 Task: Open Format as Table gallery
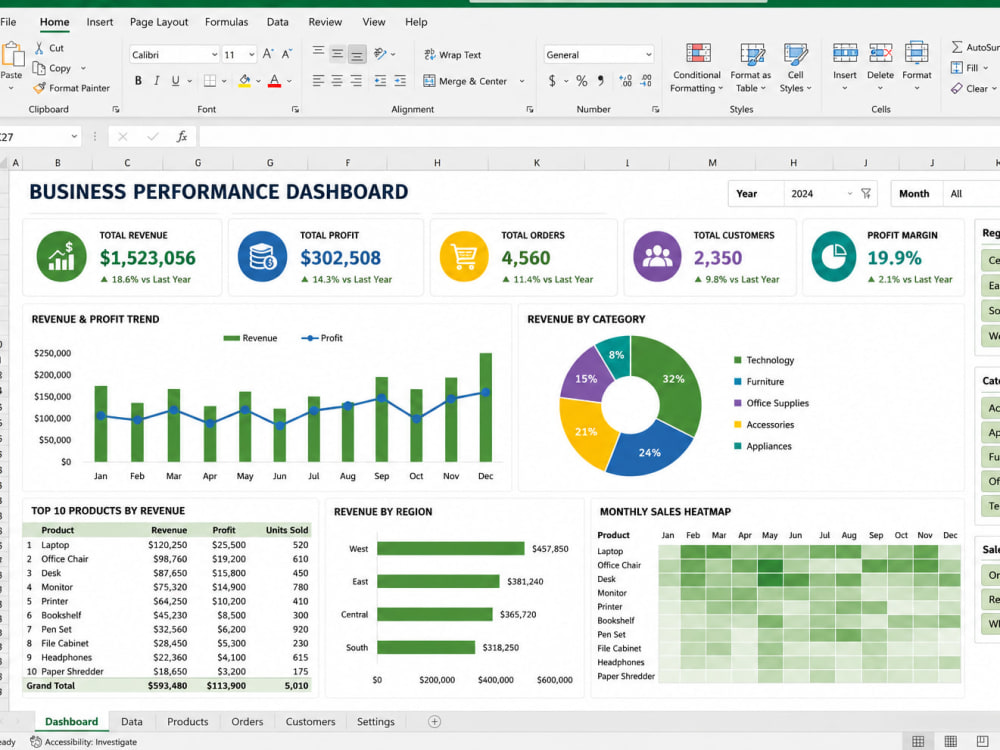[x=751, y=68]
